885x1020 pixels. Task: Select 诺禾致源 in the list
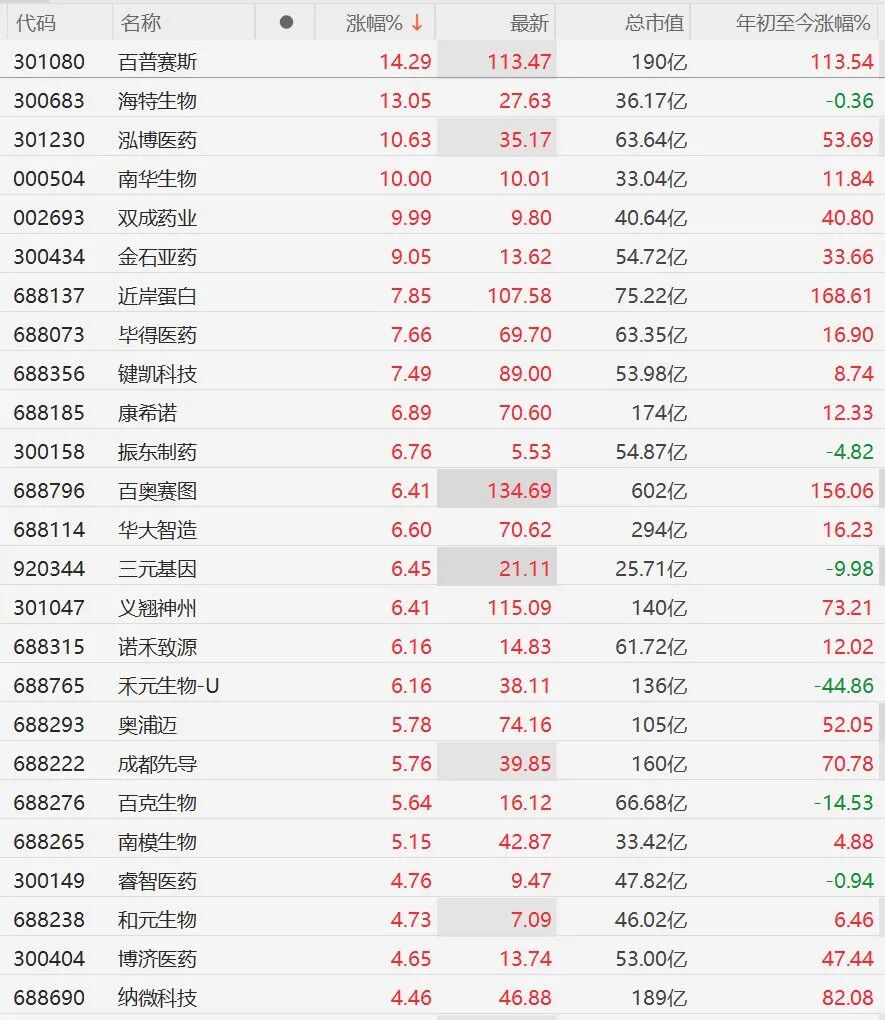[x=157, y=647]
